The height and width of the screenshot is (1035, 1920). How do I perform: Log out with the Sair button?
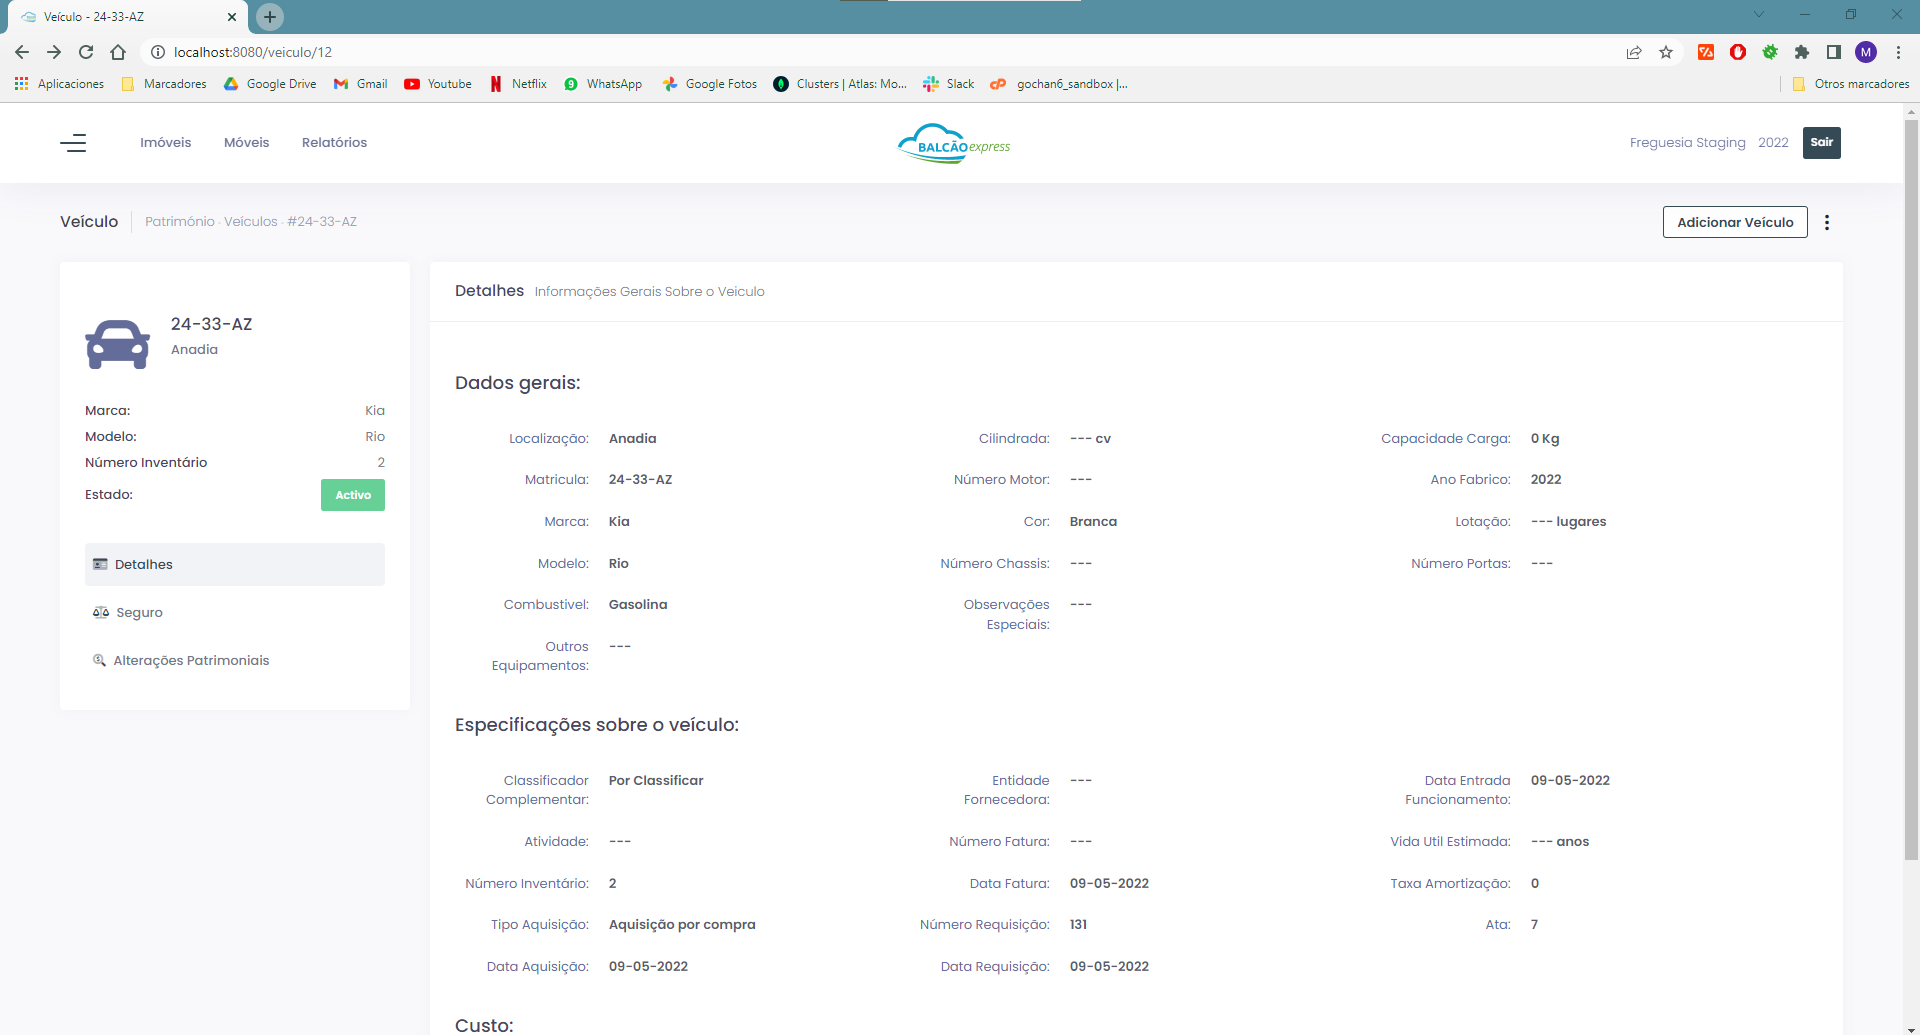click(x=1821, y=142)
